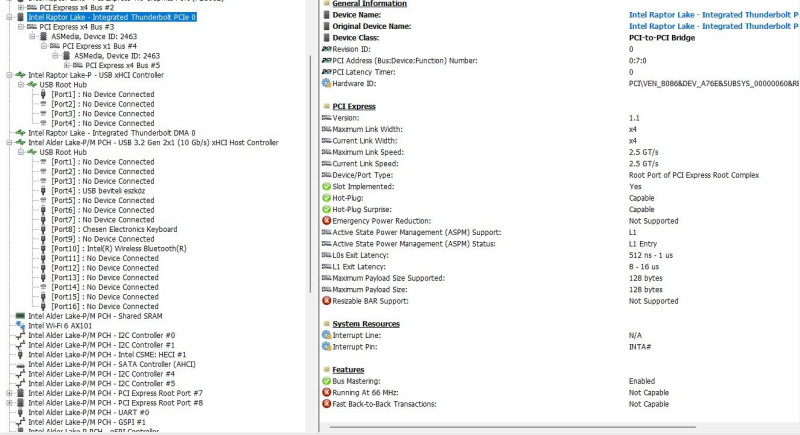
Task: Select Port4 USB beviteli eszköz
Action: pyautogui.click(x=98, y=191)
